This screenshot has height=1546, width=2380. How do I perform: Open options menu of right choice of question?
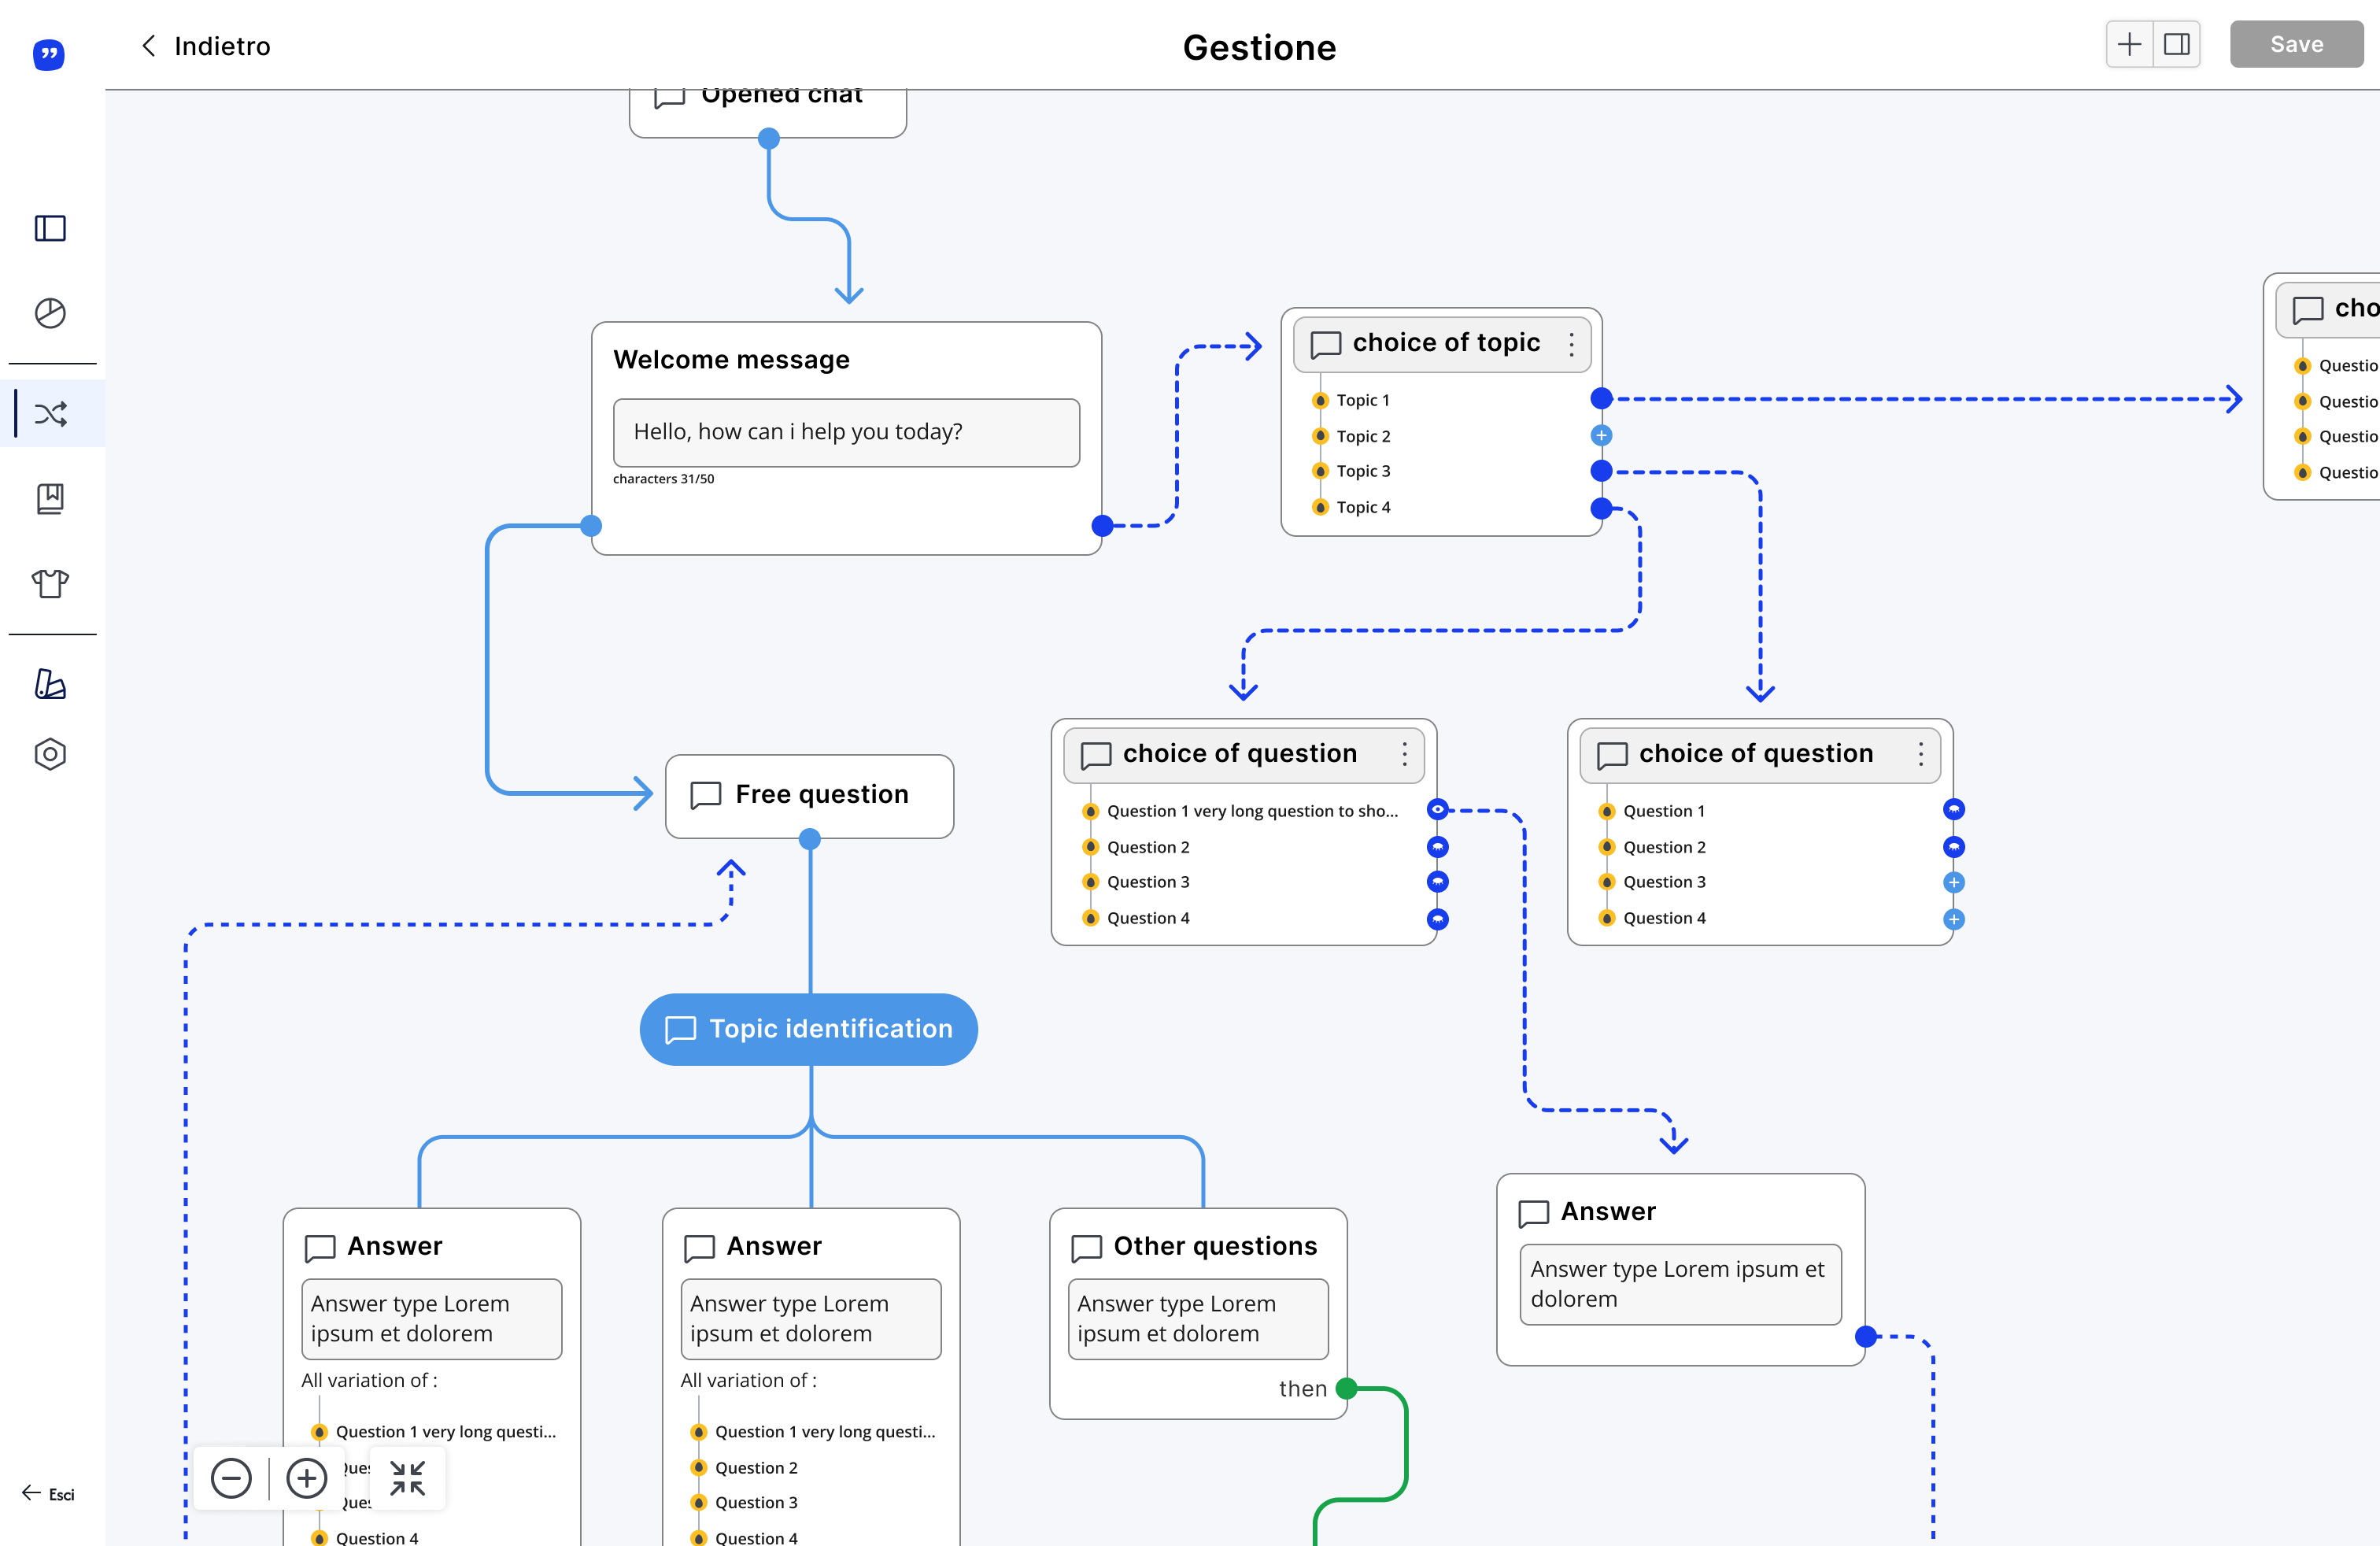pyautogui.click(x=1921, y=754)
